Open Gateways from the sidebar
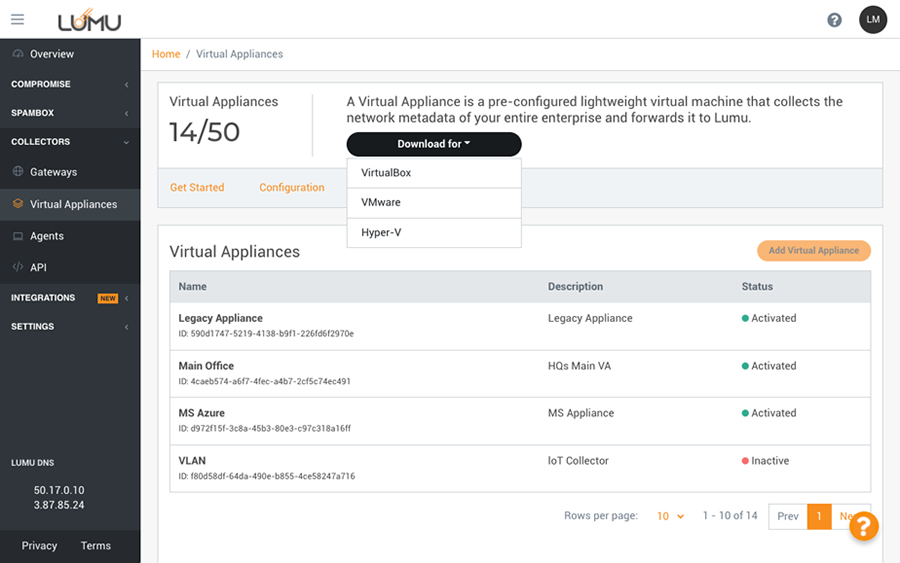The image size is (900, 563). click(53, 172)
